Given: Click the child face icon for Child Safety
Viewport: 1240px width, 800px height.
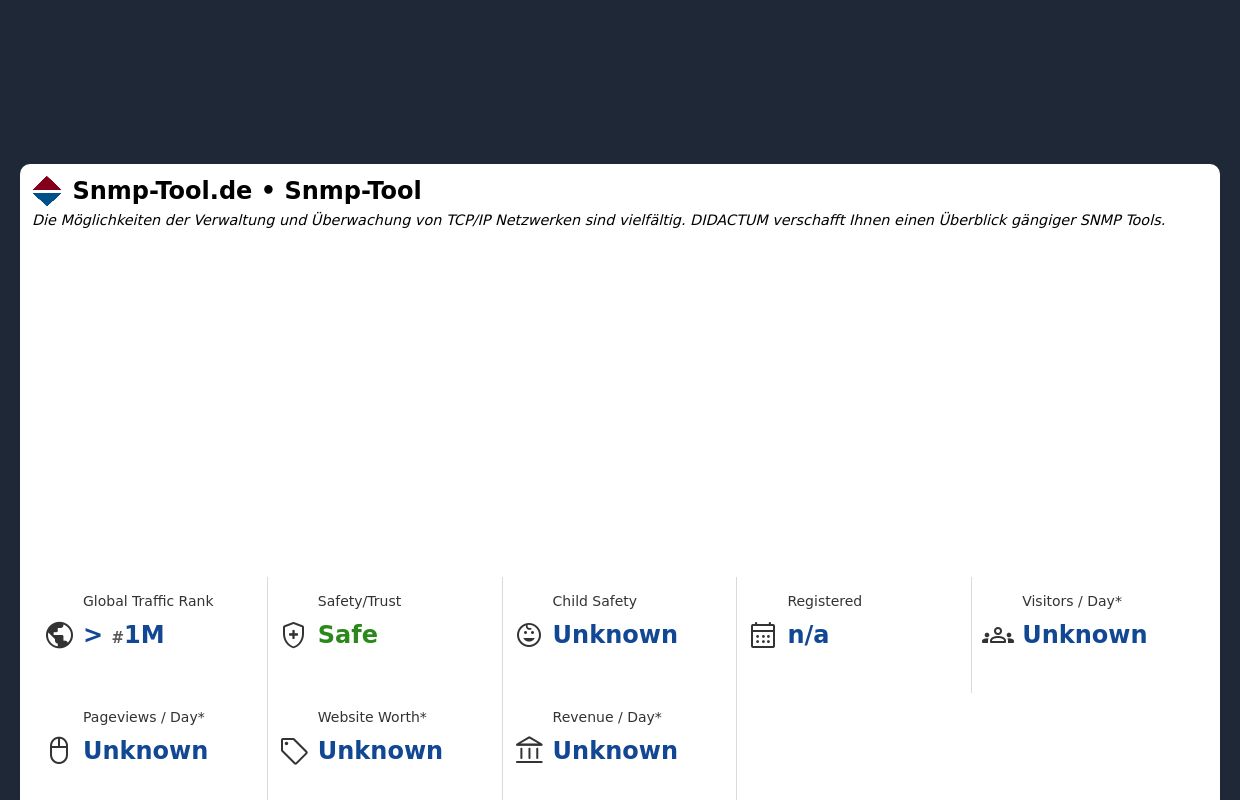Looking at the screenshot, I should pos(529,635).
